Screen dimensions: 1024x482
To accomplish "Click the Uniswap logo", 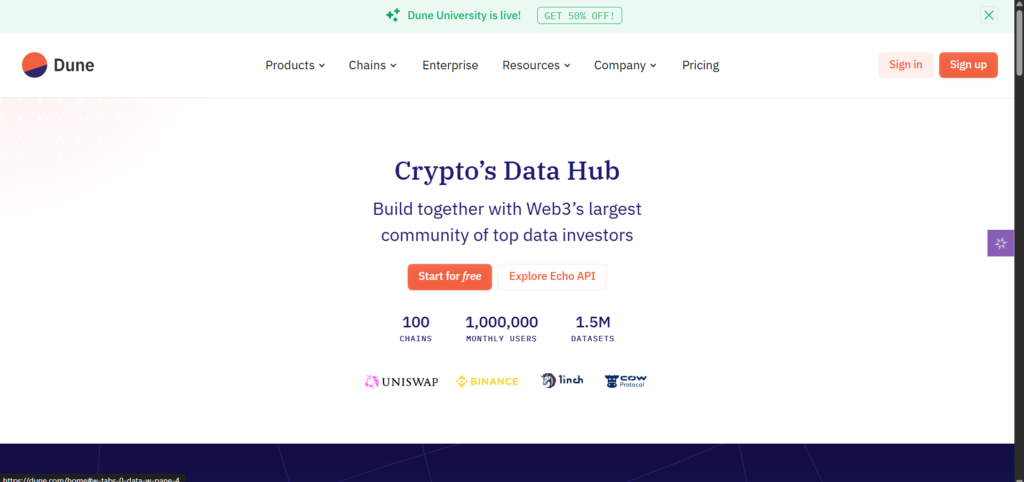I will point(401,381).
